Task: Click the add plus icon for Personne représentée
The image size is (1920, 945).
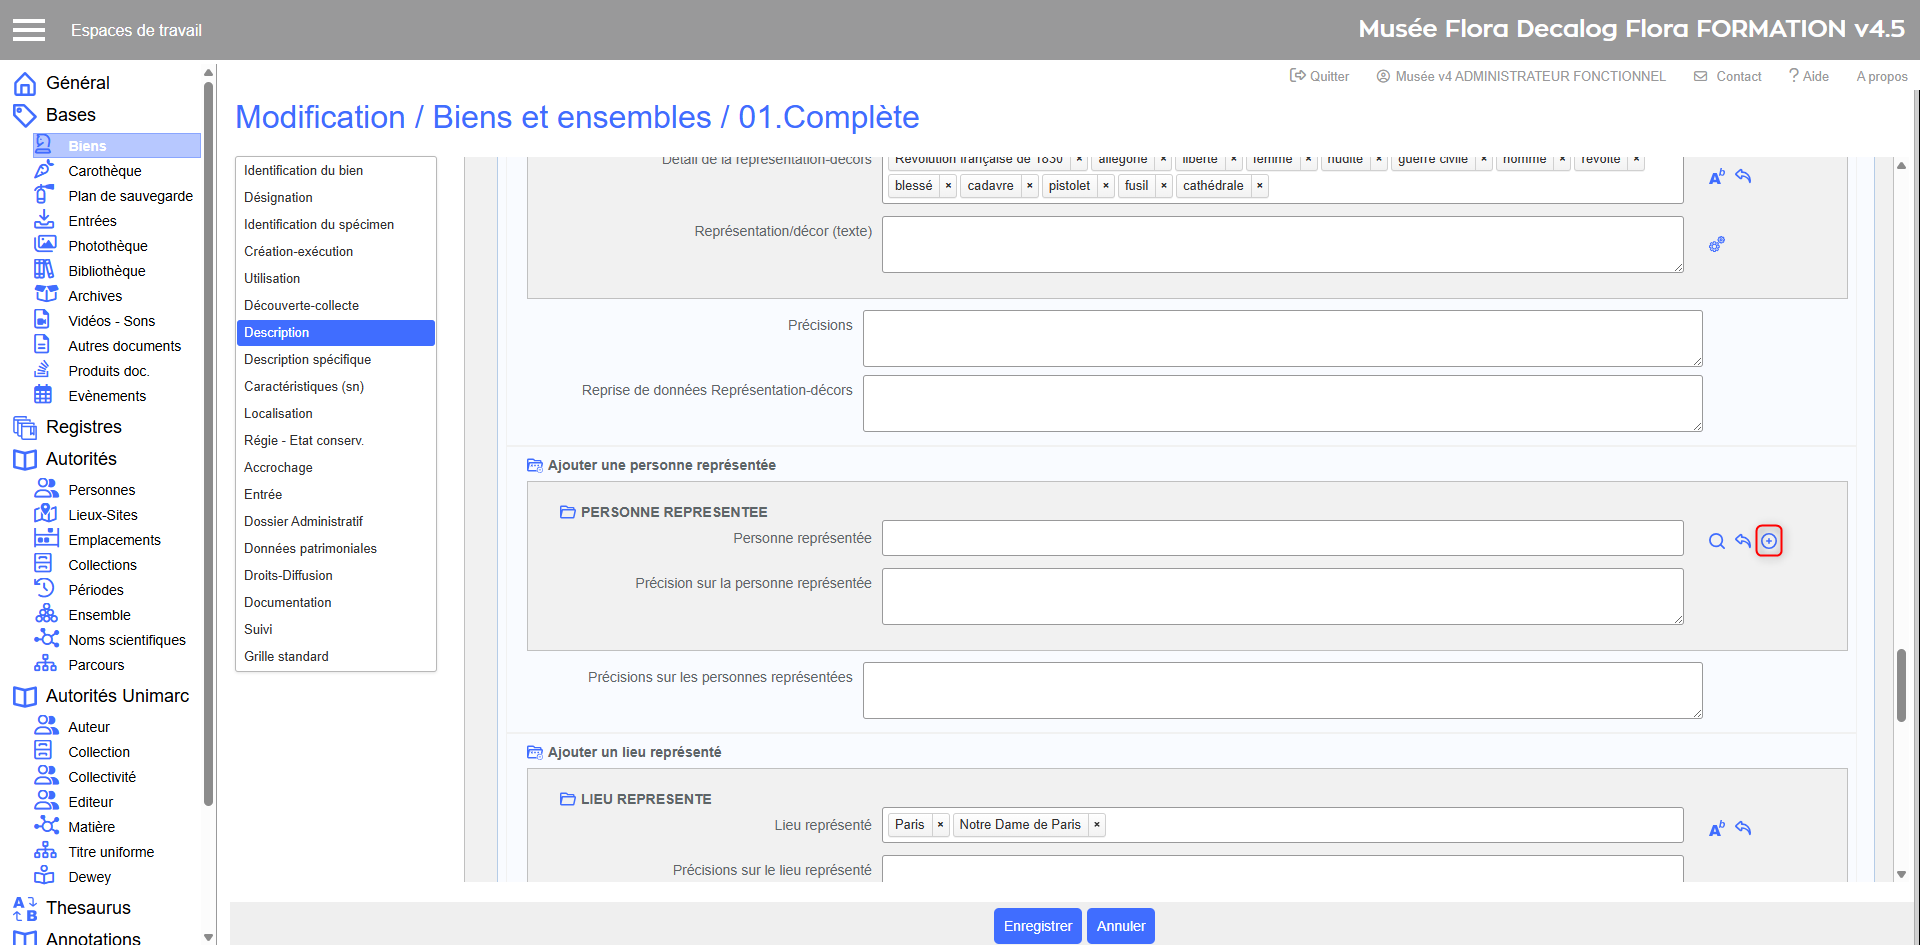Action: point(1769,541)
